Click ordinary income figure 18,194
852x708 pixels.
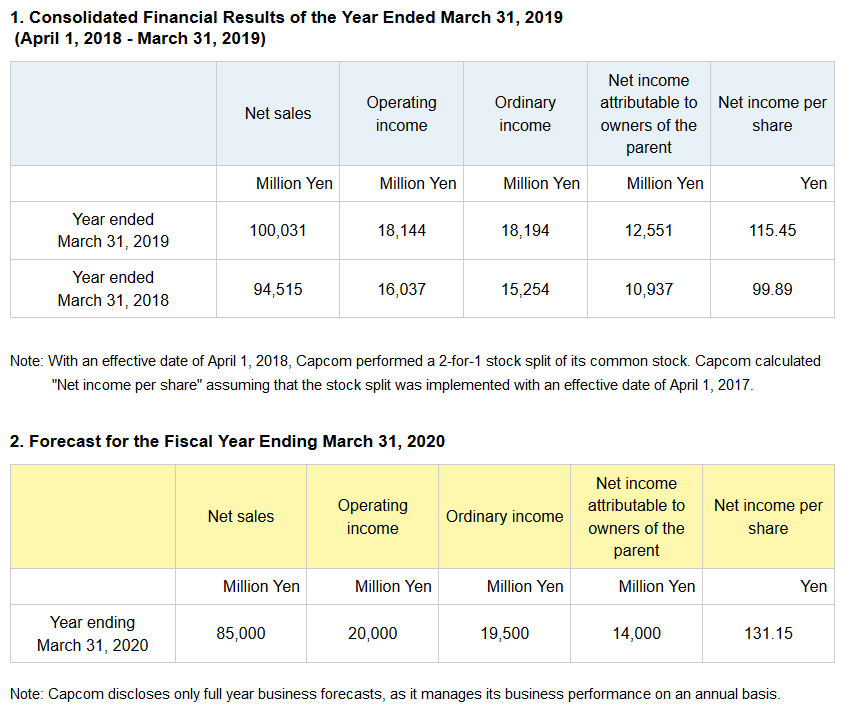[x=525, y=231]
